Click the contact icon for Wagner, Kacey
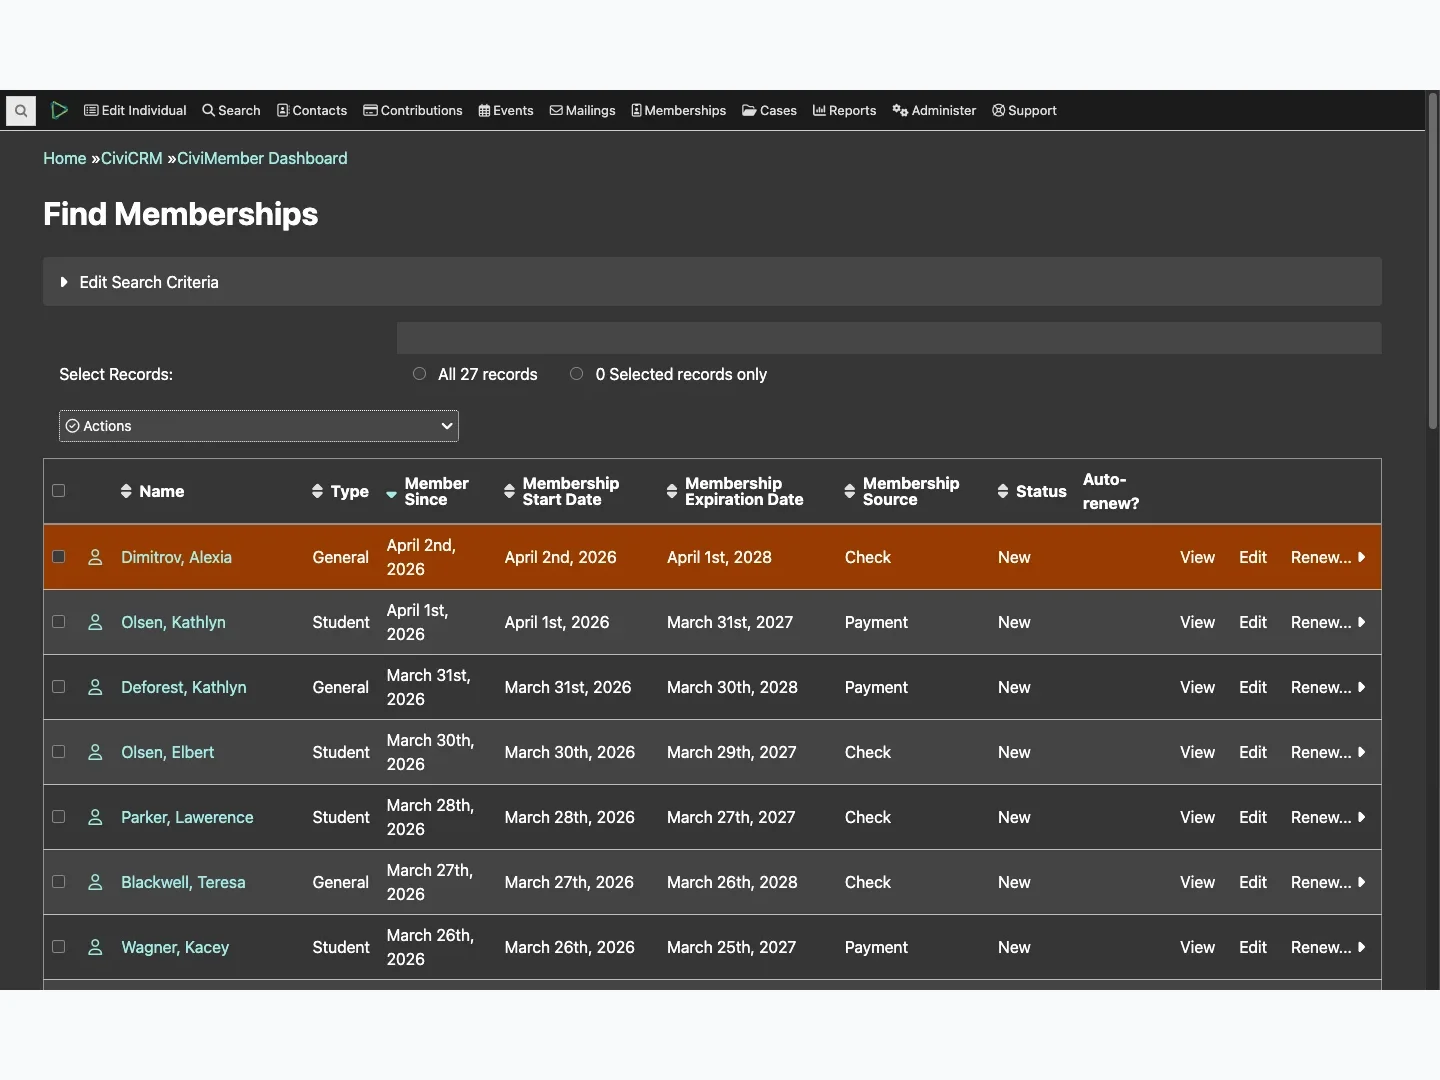Image resolution: width=1440 pixels, height=1080 pixels. tap(95, 947)
